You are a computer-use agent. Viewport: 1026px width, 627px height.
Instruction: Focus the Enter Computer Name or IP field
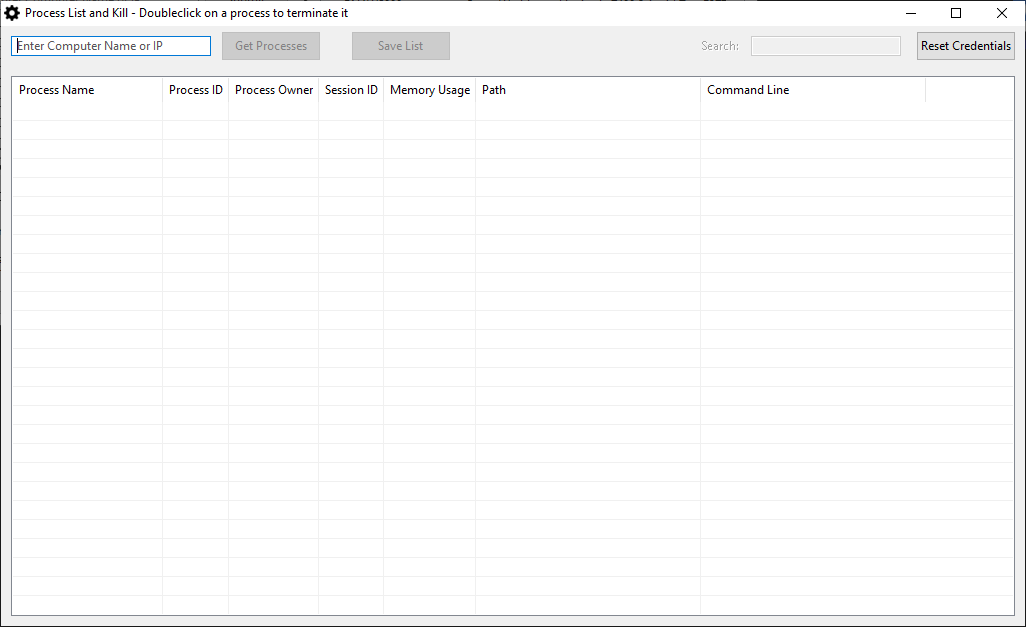click(x=111, y=46)
